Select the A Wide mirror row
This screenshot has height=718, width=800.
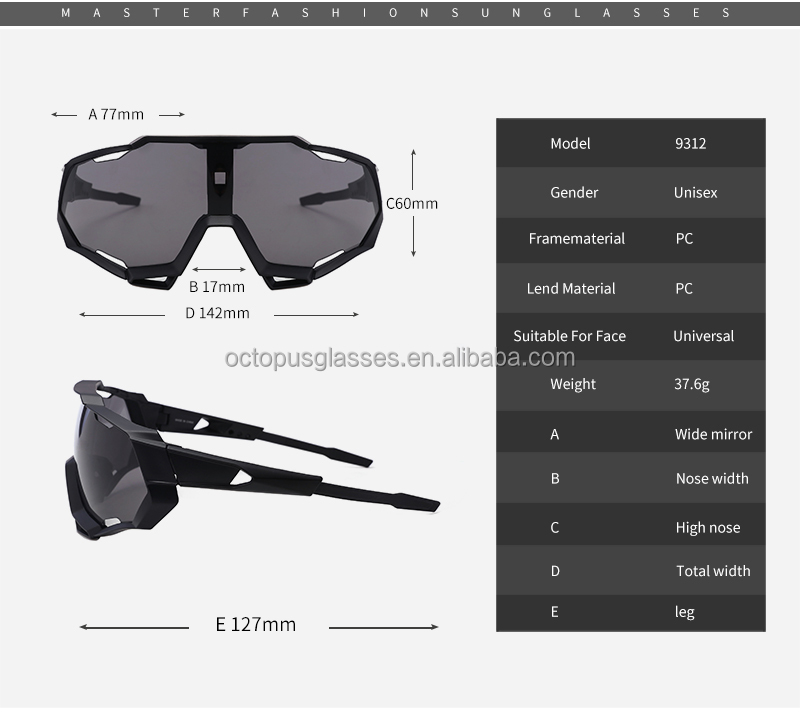631,433
